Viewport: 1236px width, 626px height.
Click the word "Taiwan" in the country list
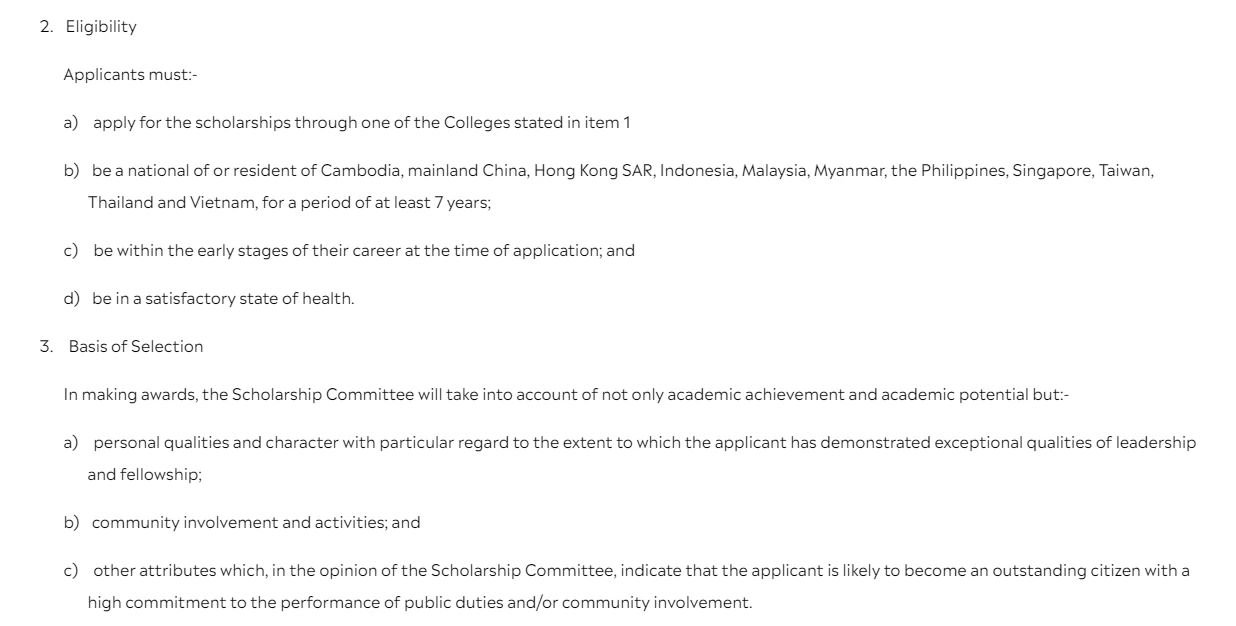coord(1125,171)
